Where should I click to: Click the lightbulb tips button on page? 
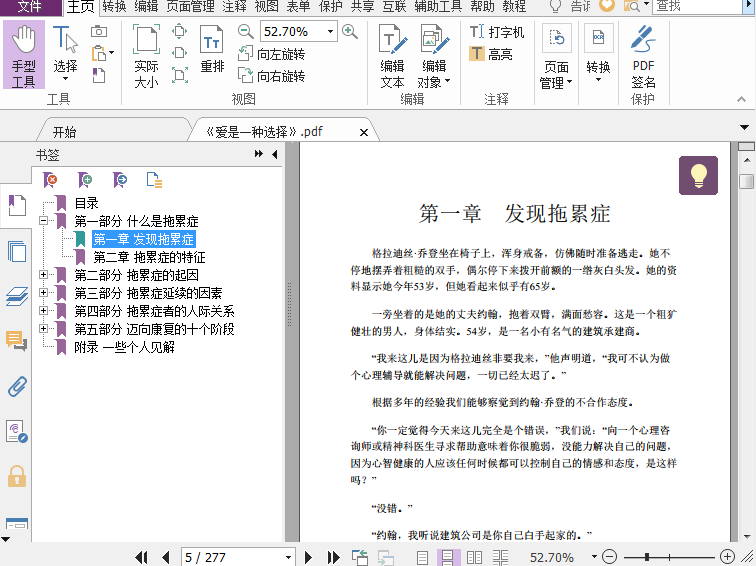(x=698, y=175)
